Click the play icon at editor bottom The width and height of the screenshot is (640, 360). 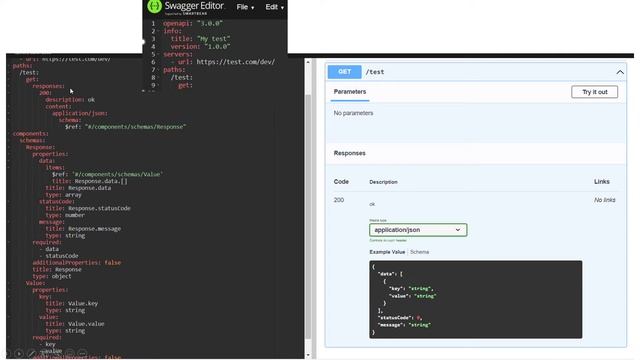(19, 353)
